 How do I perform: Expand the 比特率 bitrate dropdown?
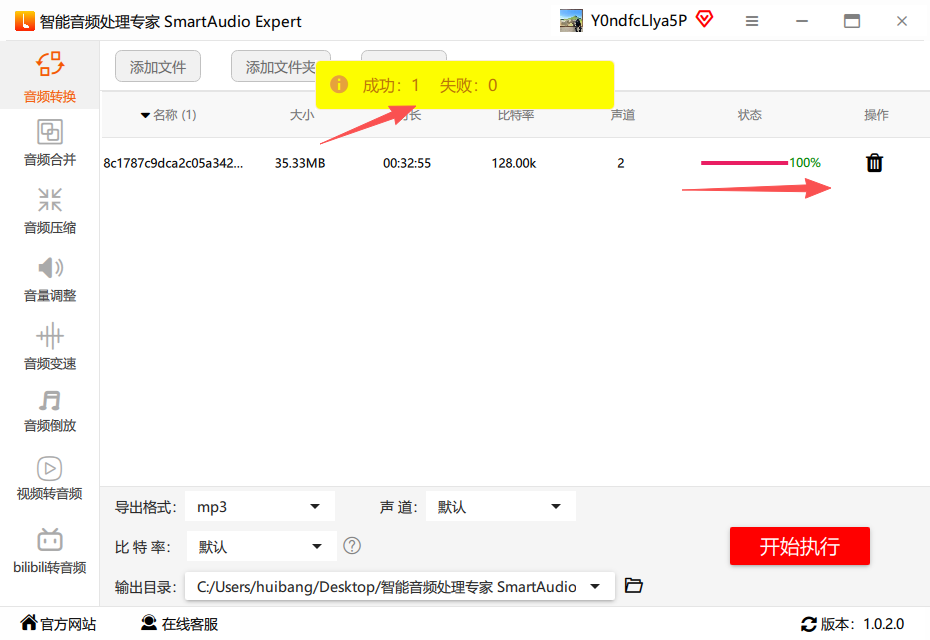[x=260, y=547]
